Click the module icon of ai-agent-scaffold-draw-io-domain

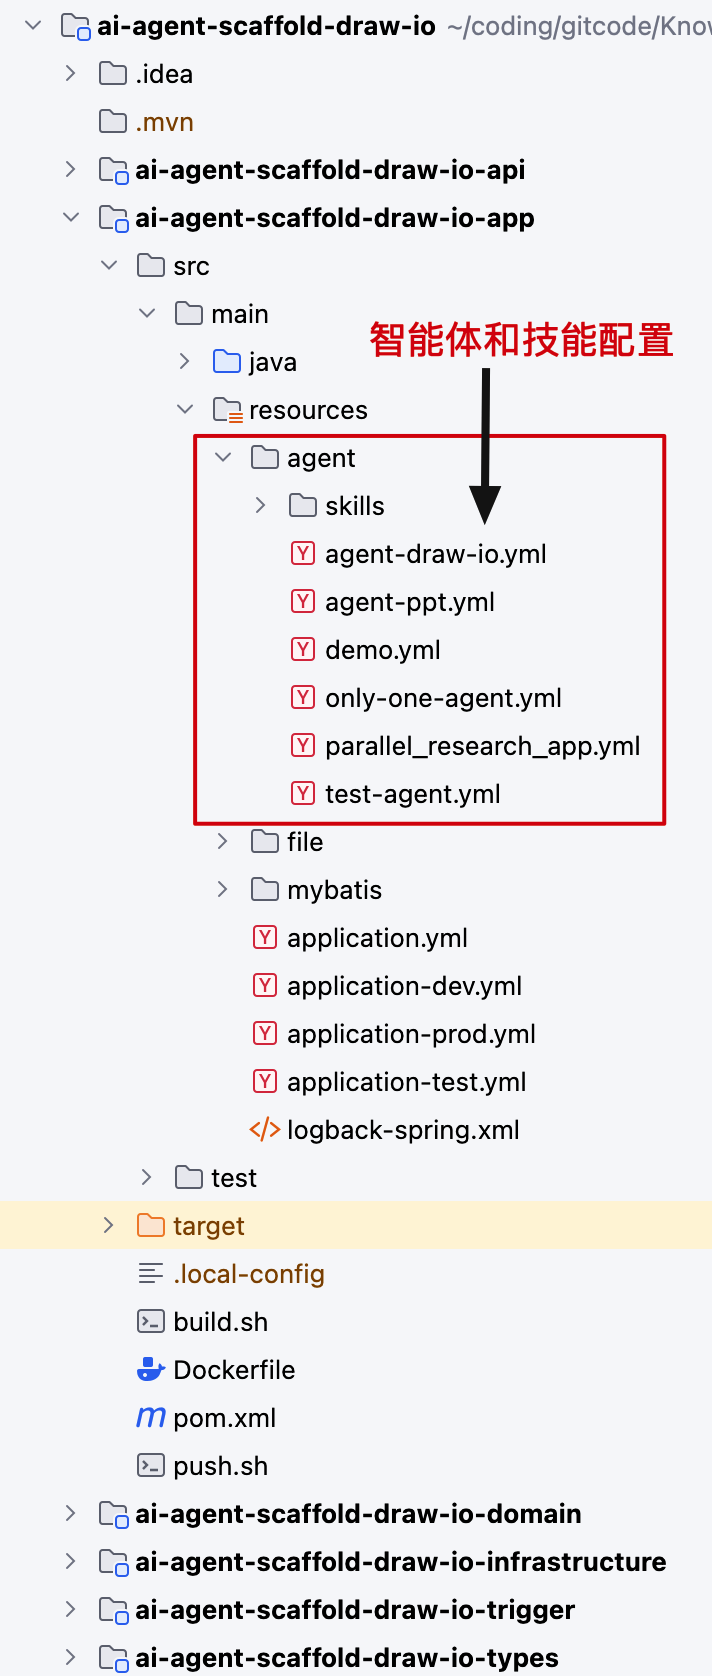point(113,1514)
